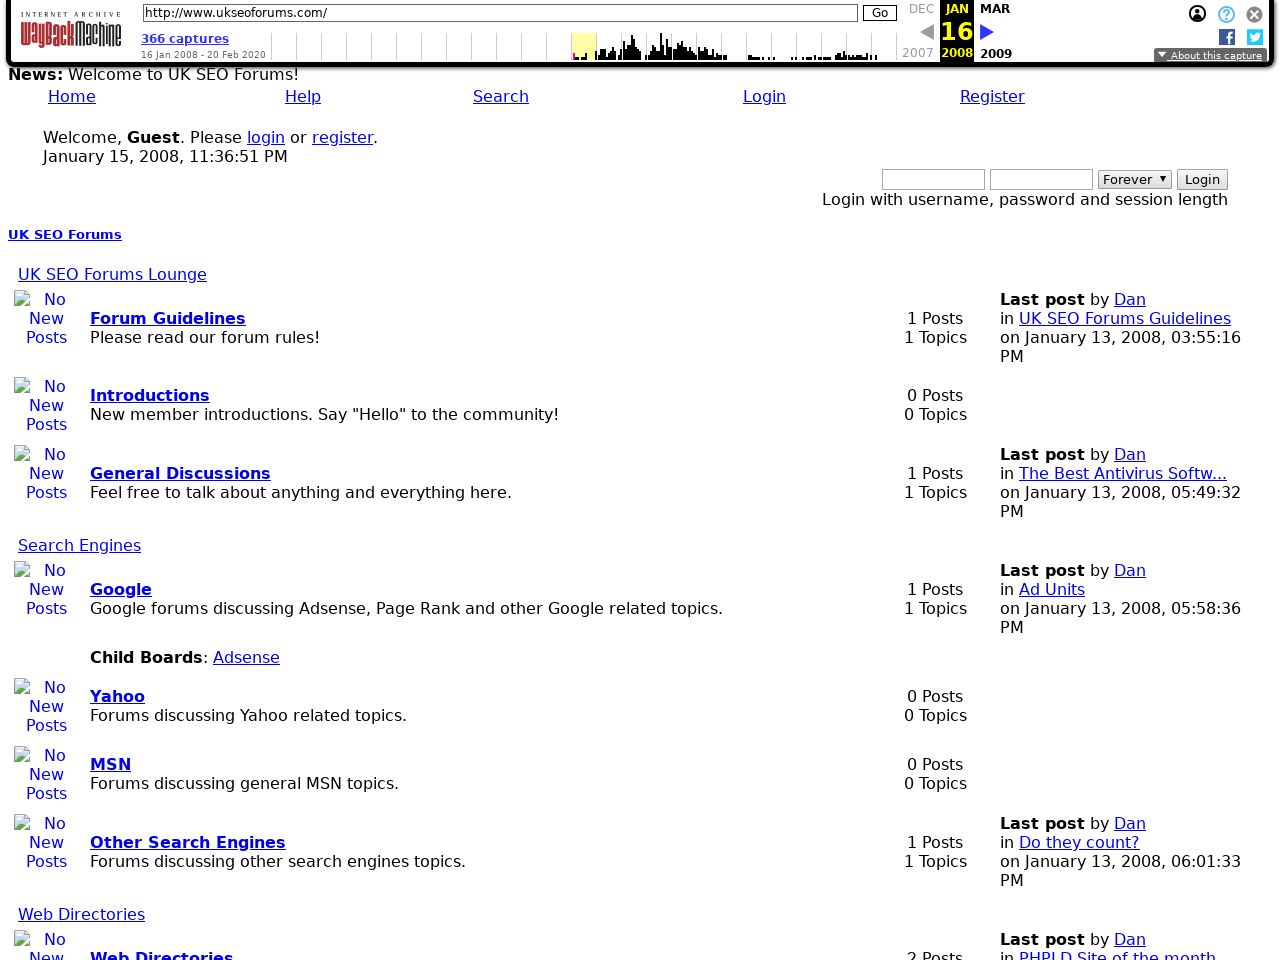
Task: Go to previous capture arrow
Action: [926, 32]
